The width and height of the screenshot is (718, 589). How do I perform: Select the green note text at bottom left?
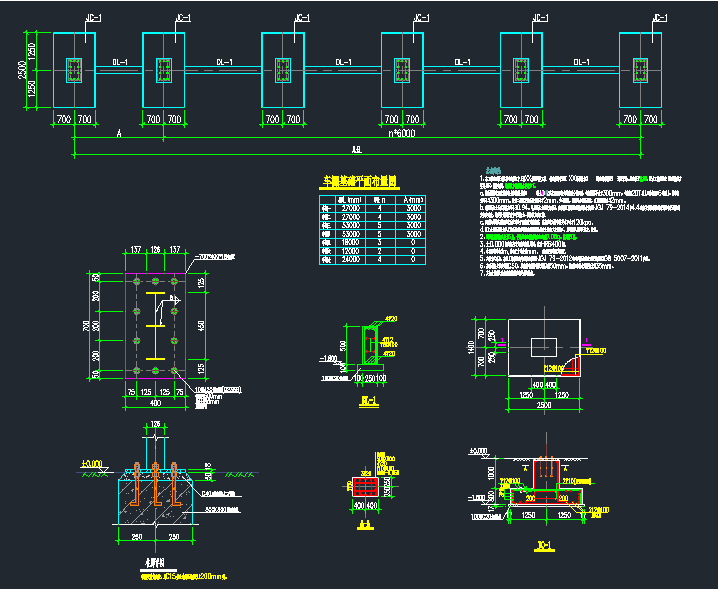(184, 576)
